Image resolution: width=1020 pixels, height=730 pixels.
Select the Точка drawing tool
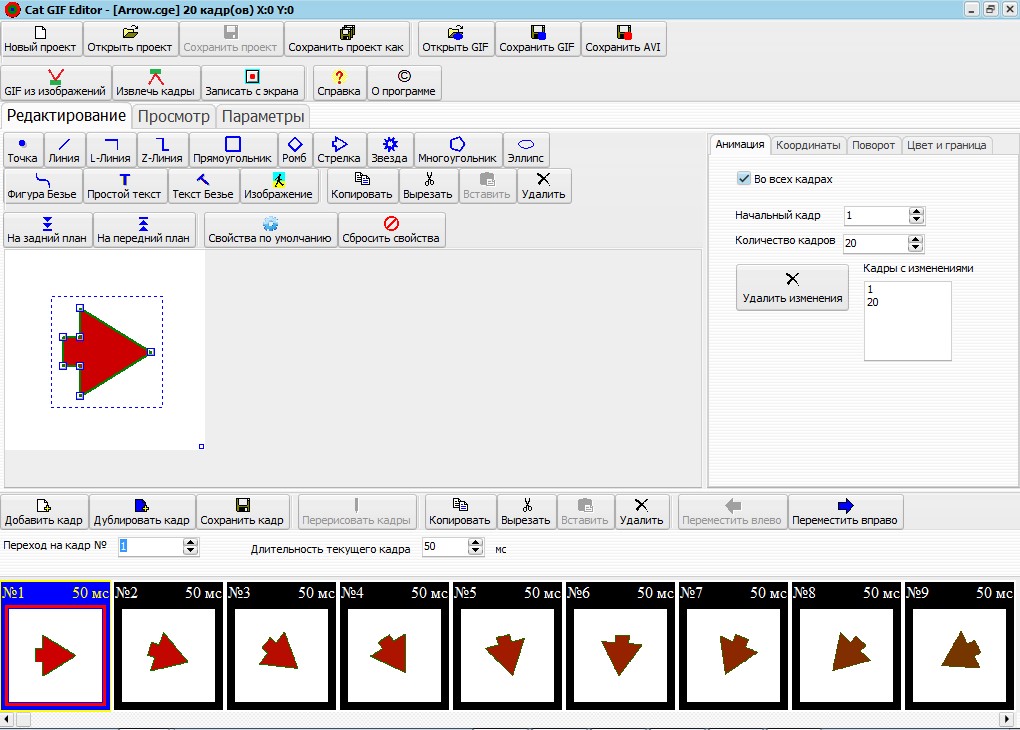(x=23, y=150)
